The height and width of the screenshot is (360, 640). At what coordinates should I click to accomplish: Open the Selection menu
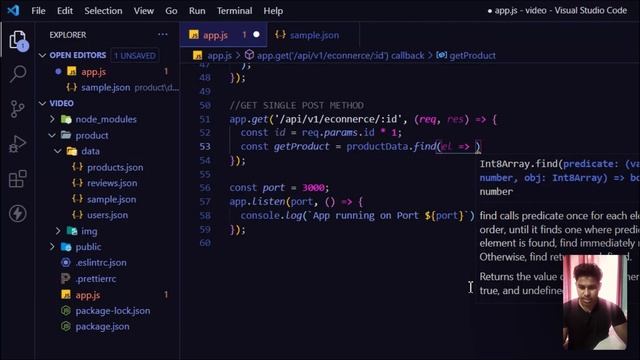pyautogui.click(x=103, y=11)
